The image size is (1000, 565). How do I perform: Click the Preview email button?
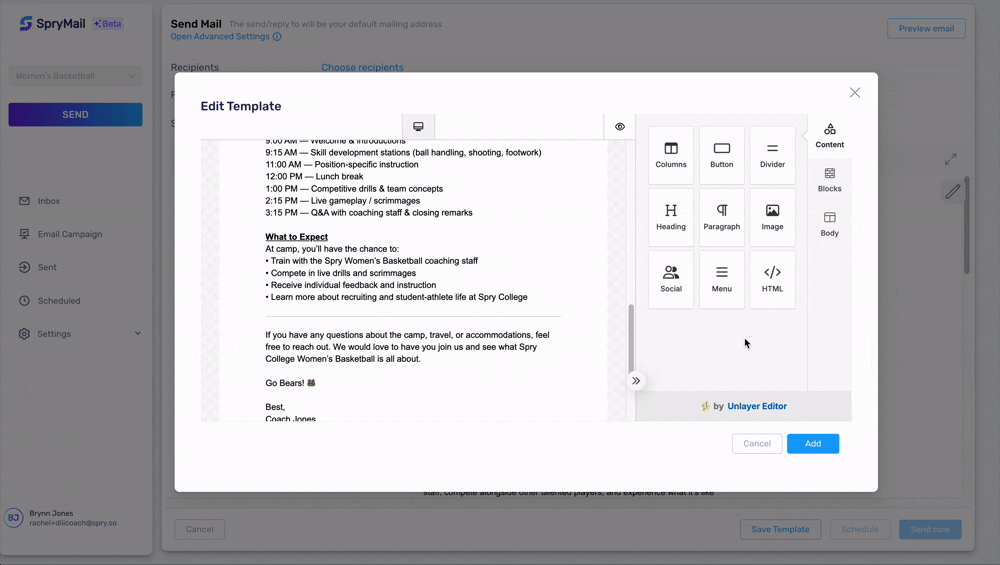click(926, 29)
